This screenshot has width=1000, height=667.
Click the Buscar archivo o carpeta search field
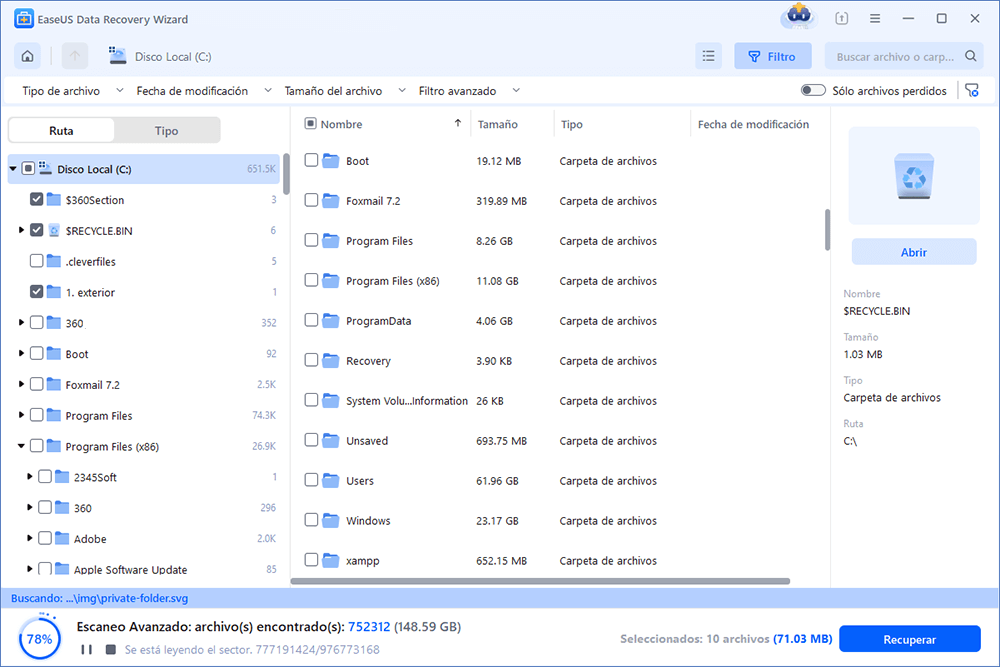coord(903,56)
